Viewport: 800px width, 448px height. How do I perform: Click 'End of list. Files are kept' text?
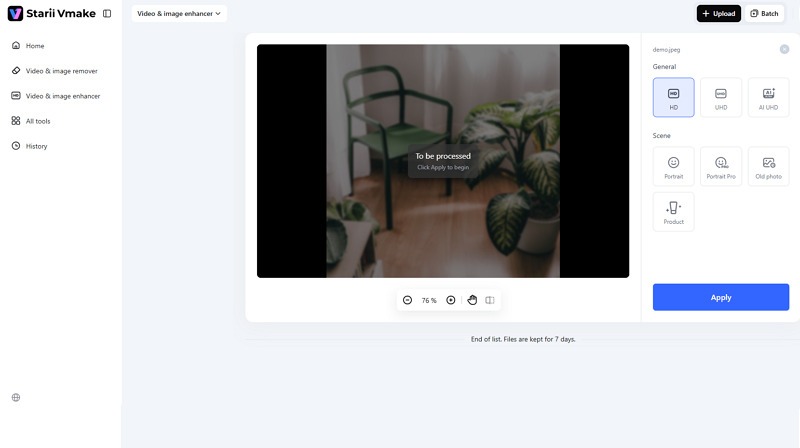(523, 339)
